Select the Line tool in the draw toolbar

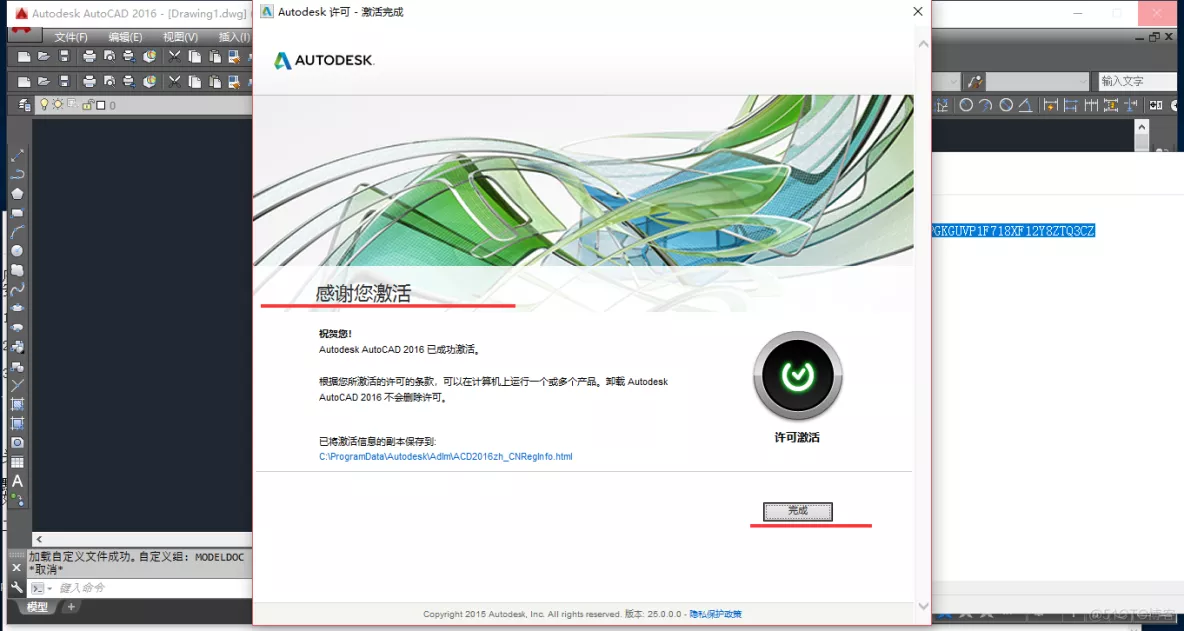(17, 155)
